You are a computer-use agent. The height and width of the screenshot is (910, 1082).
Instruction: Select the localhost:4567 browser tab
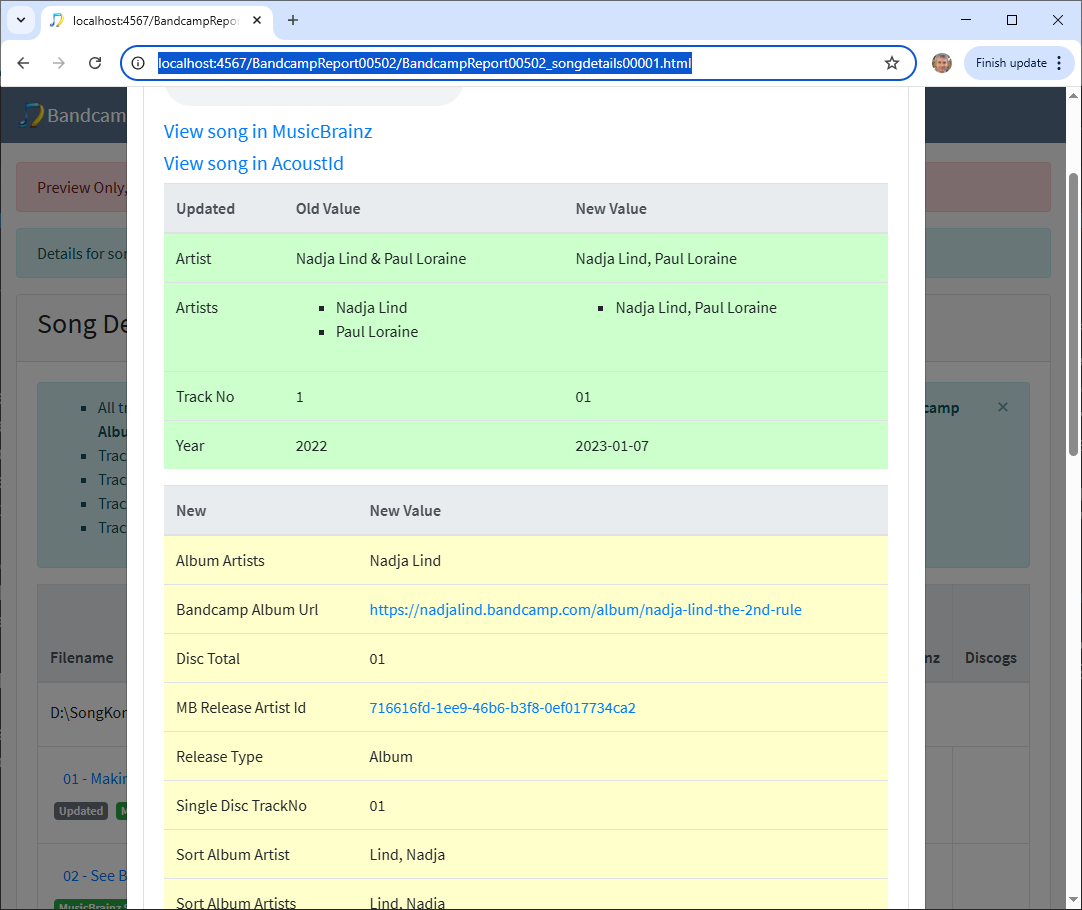(x=150, y=20)
